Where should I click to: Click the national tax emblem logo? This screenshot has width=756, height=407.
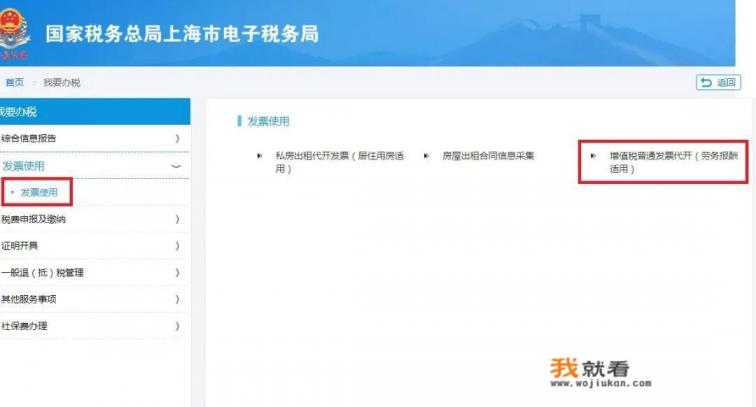(14, 34)
